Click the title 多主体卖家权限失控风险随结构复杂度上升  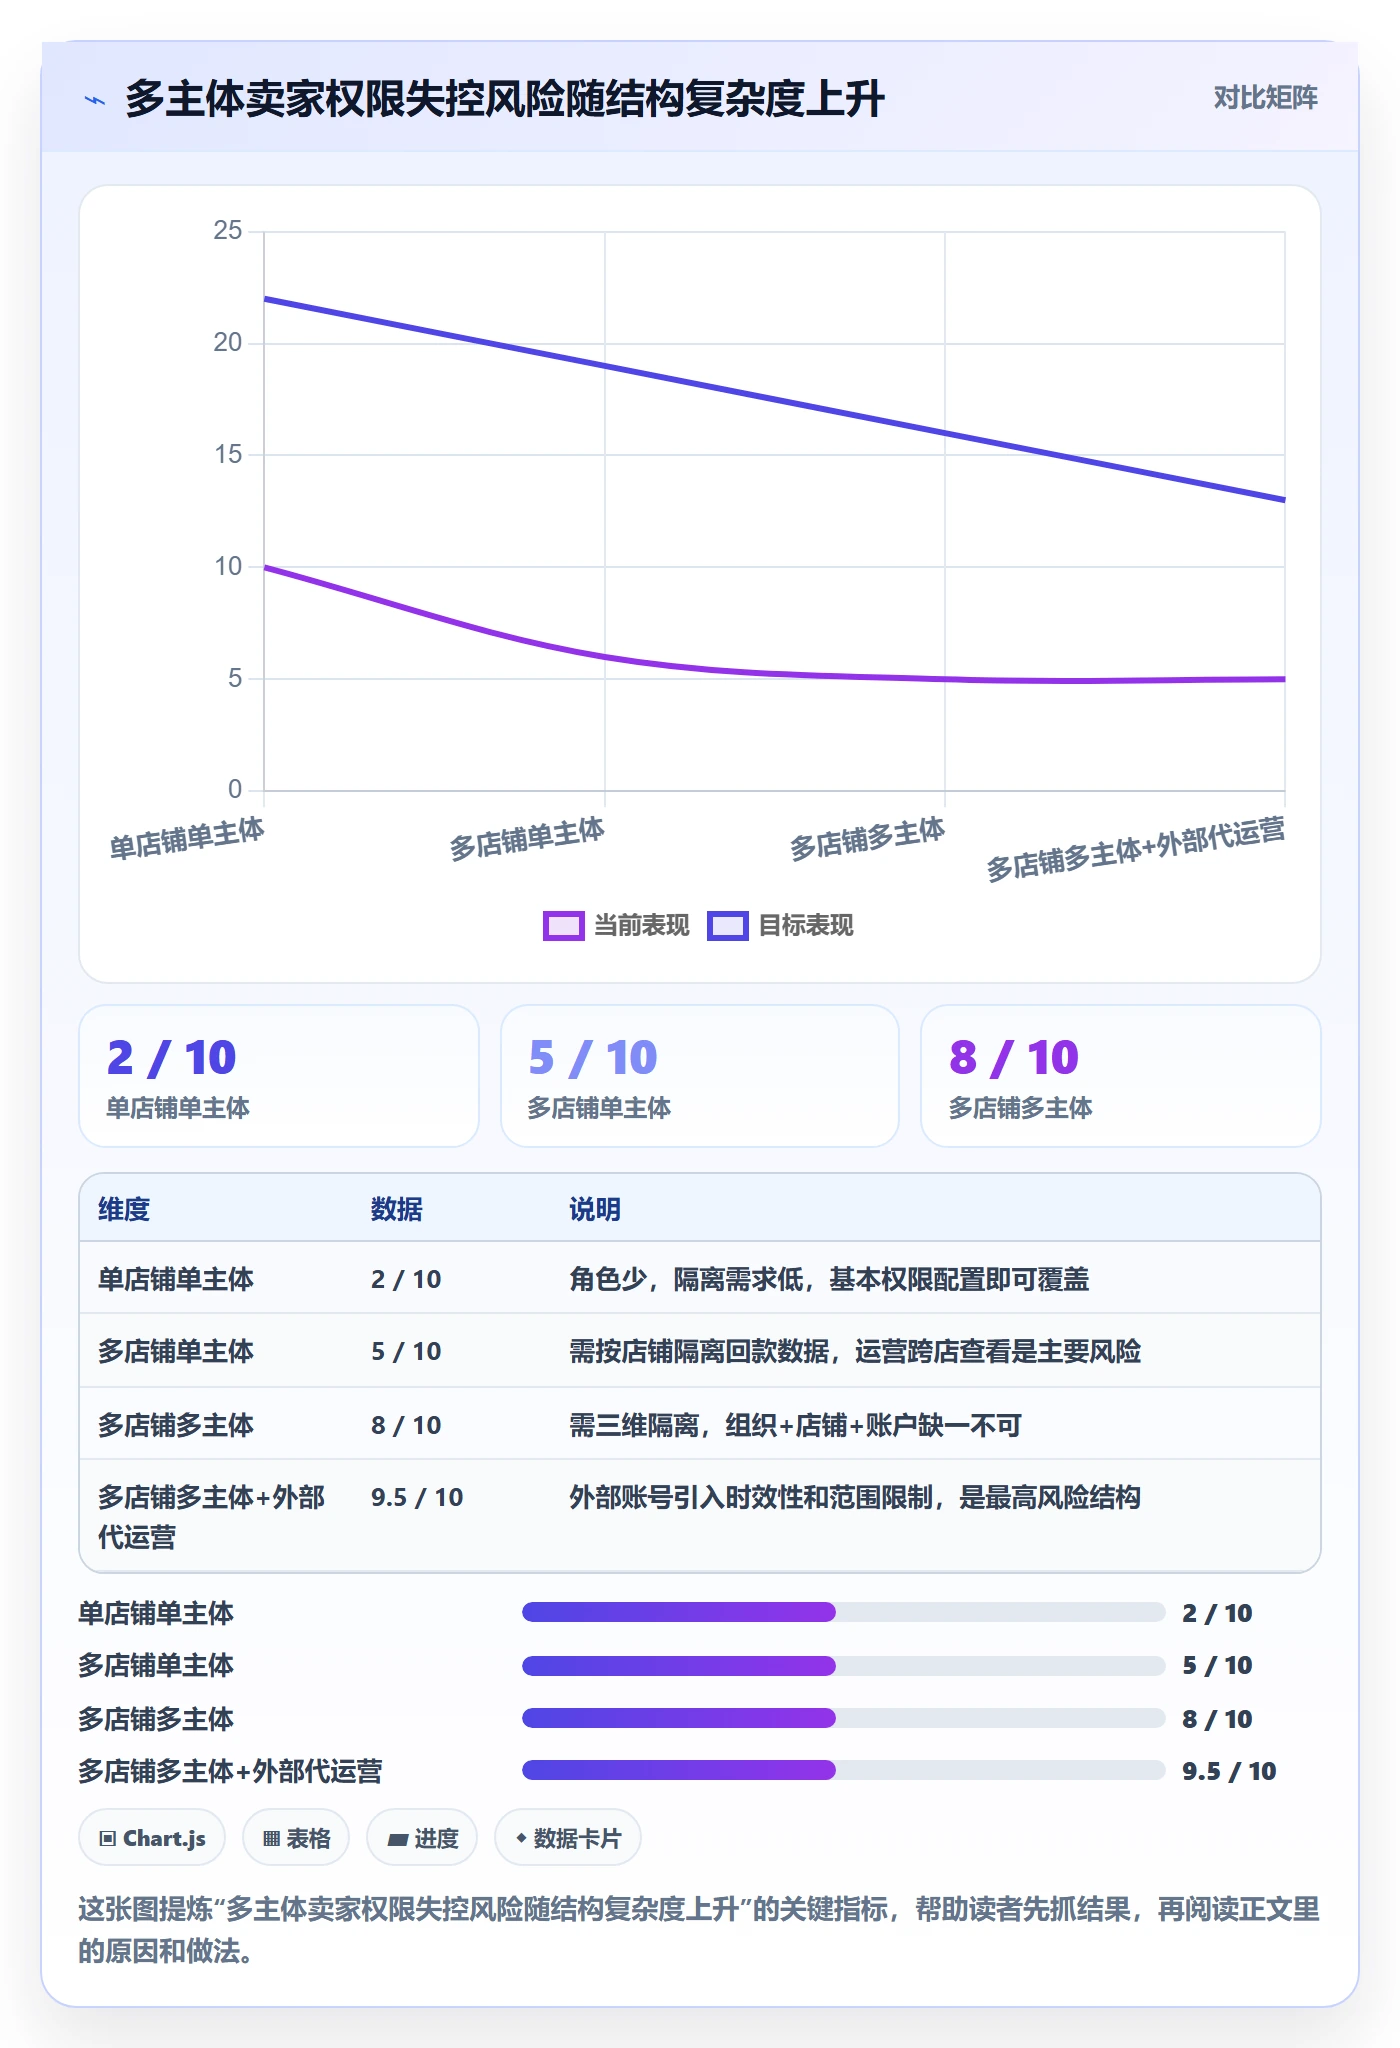pyautogui.click(x=505, y=99)
